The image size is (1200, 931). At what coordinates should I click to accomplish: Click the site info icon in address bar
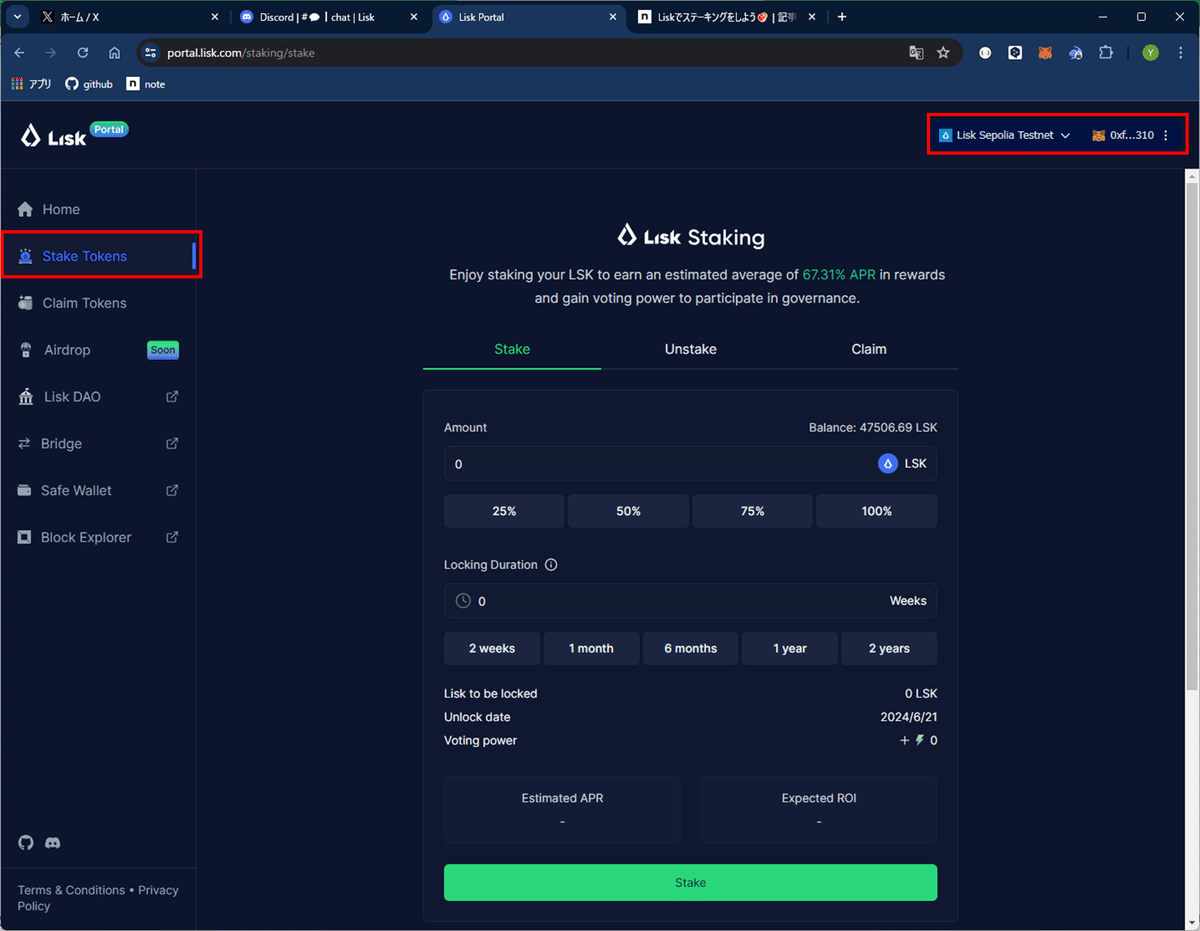tap(151, 52)
